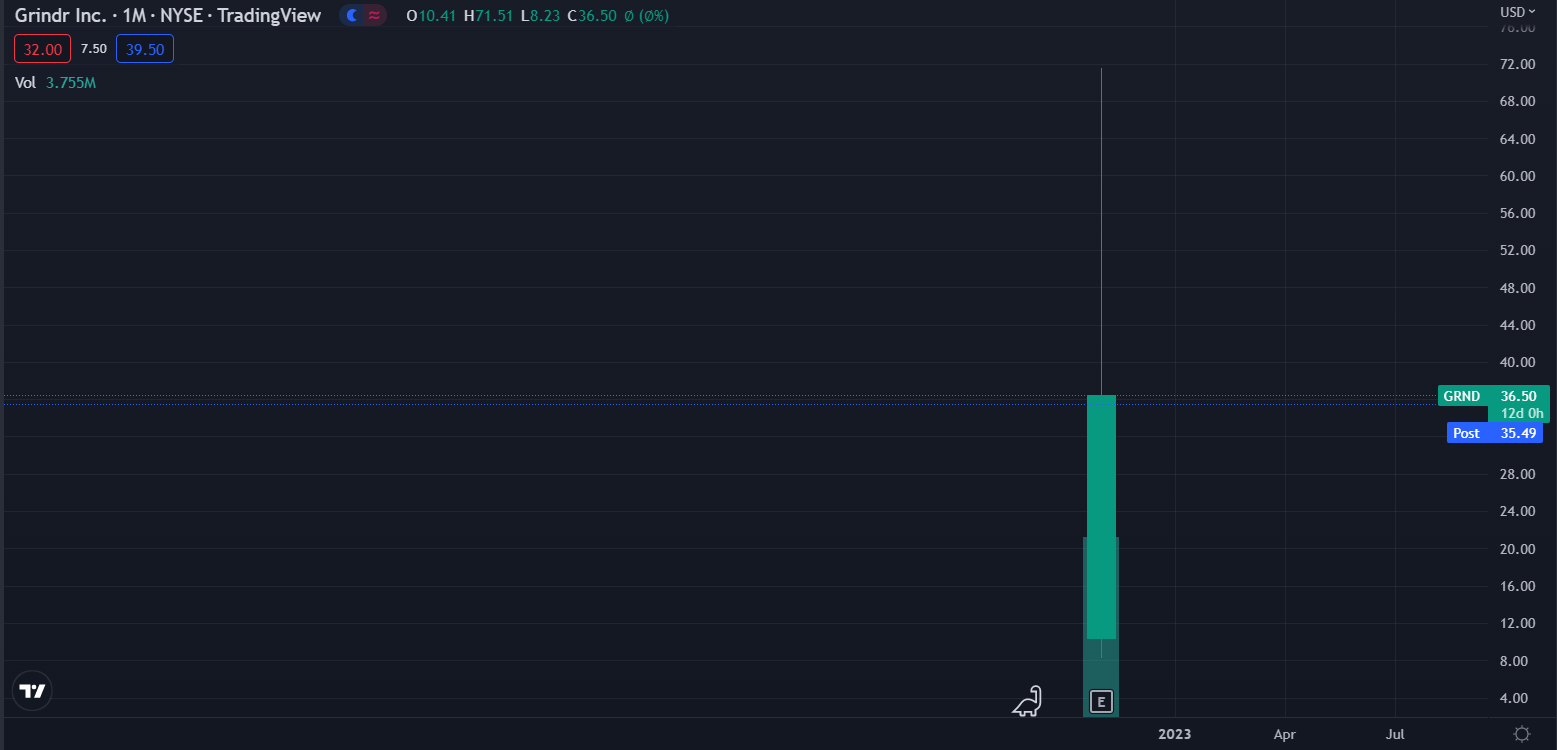Click the Vol indicator label
The height and width of the screenshot is (750, 1557).
click(x=25, y=83)
